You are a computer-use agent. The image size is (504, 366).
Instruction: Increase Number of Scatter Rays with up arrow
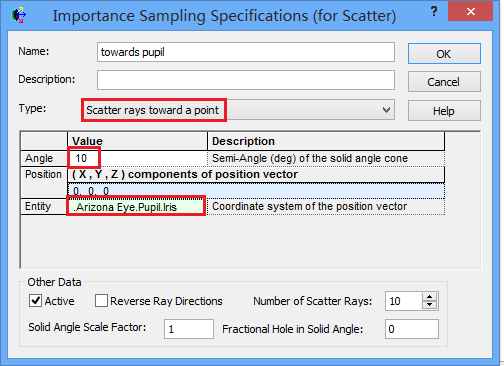click(x=429, y=297)
